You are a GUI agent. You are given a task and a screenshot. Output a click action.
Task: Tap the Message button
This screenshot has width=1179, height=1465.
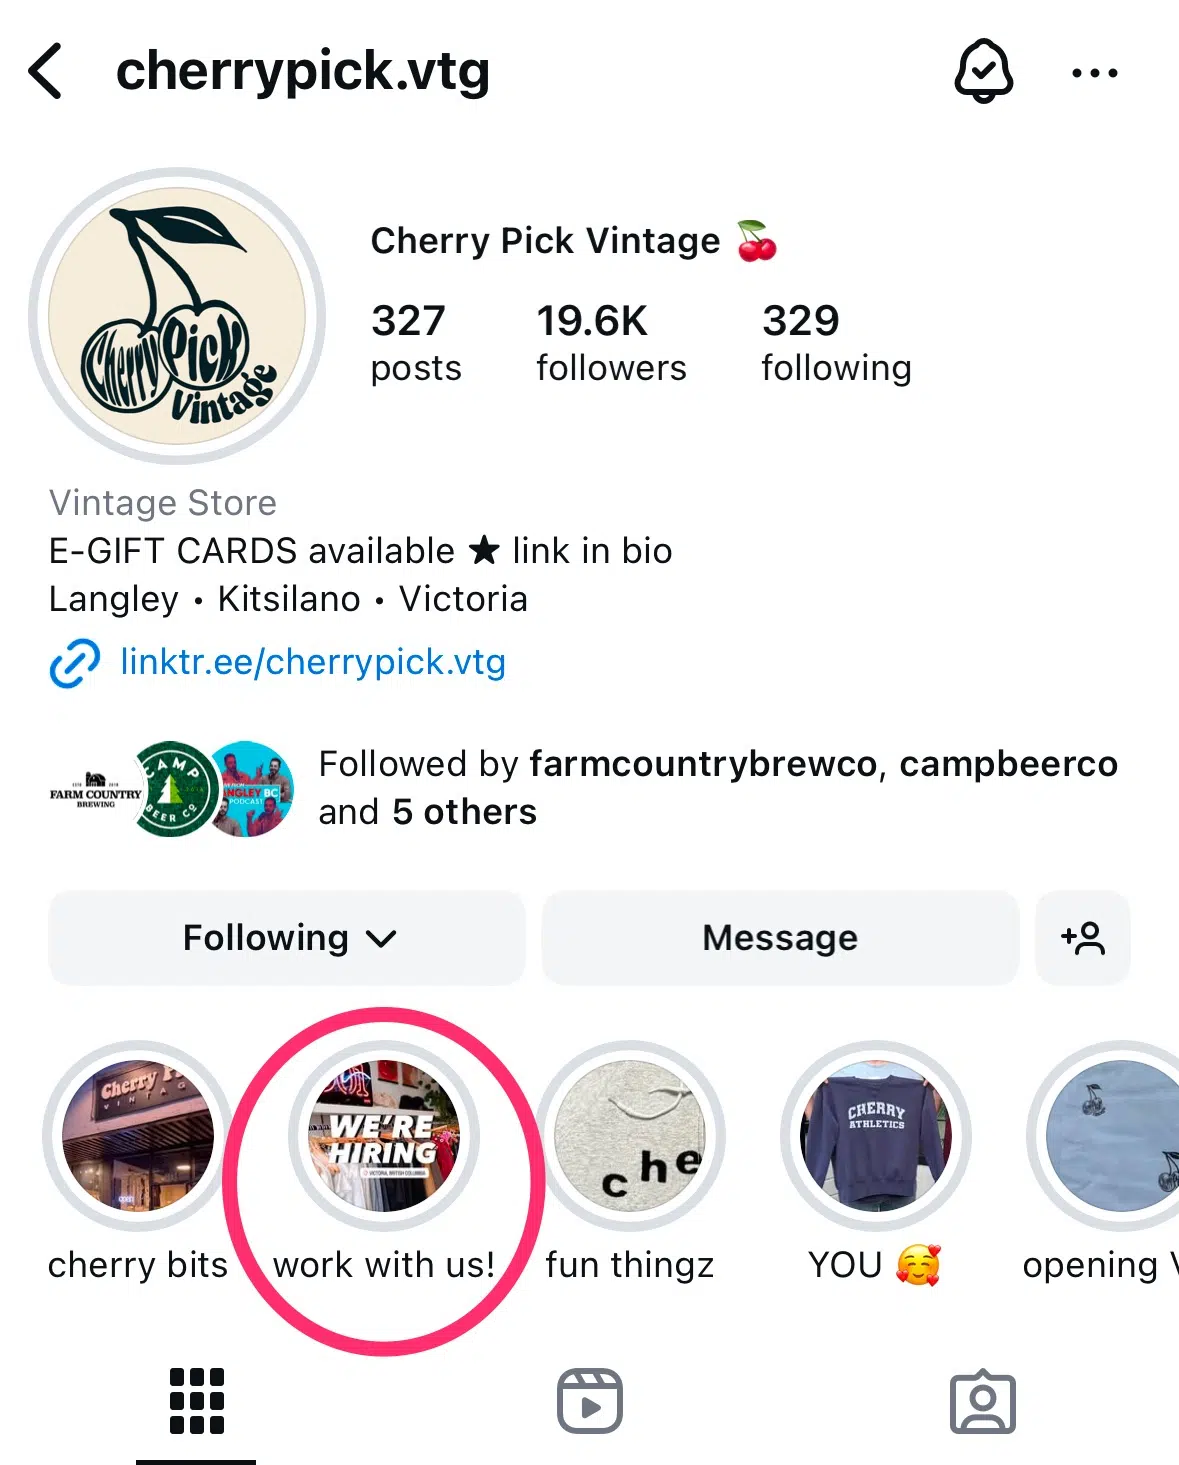[x=779, y=938]
